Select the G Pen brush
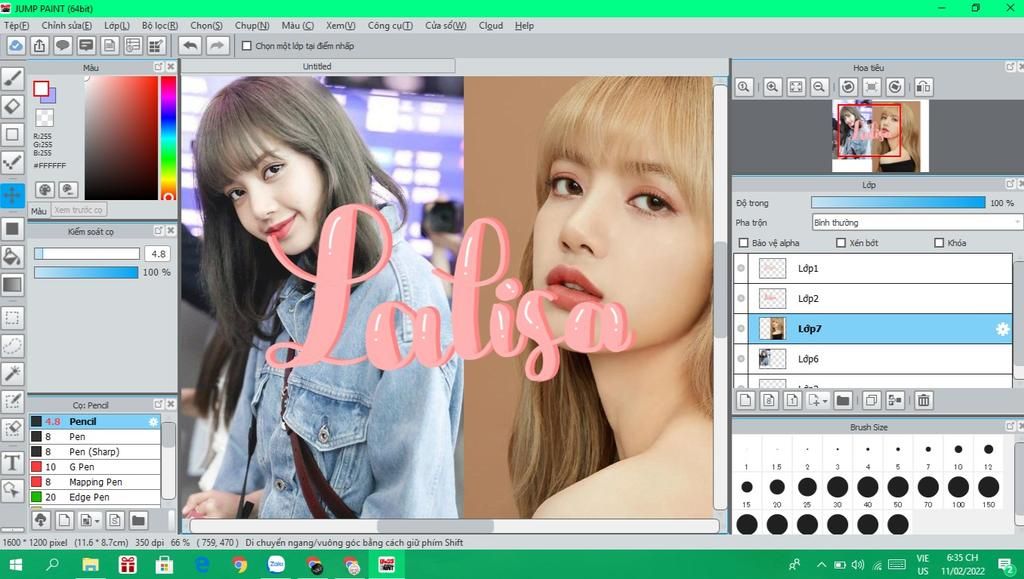The height and width of the screenshot is (579, 1024). 95,467
